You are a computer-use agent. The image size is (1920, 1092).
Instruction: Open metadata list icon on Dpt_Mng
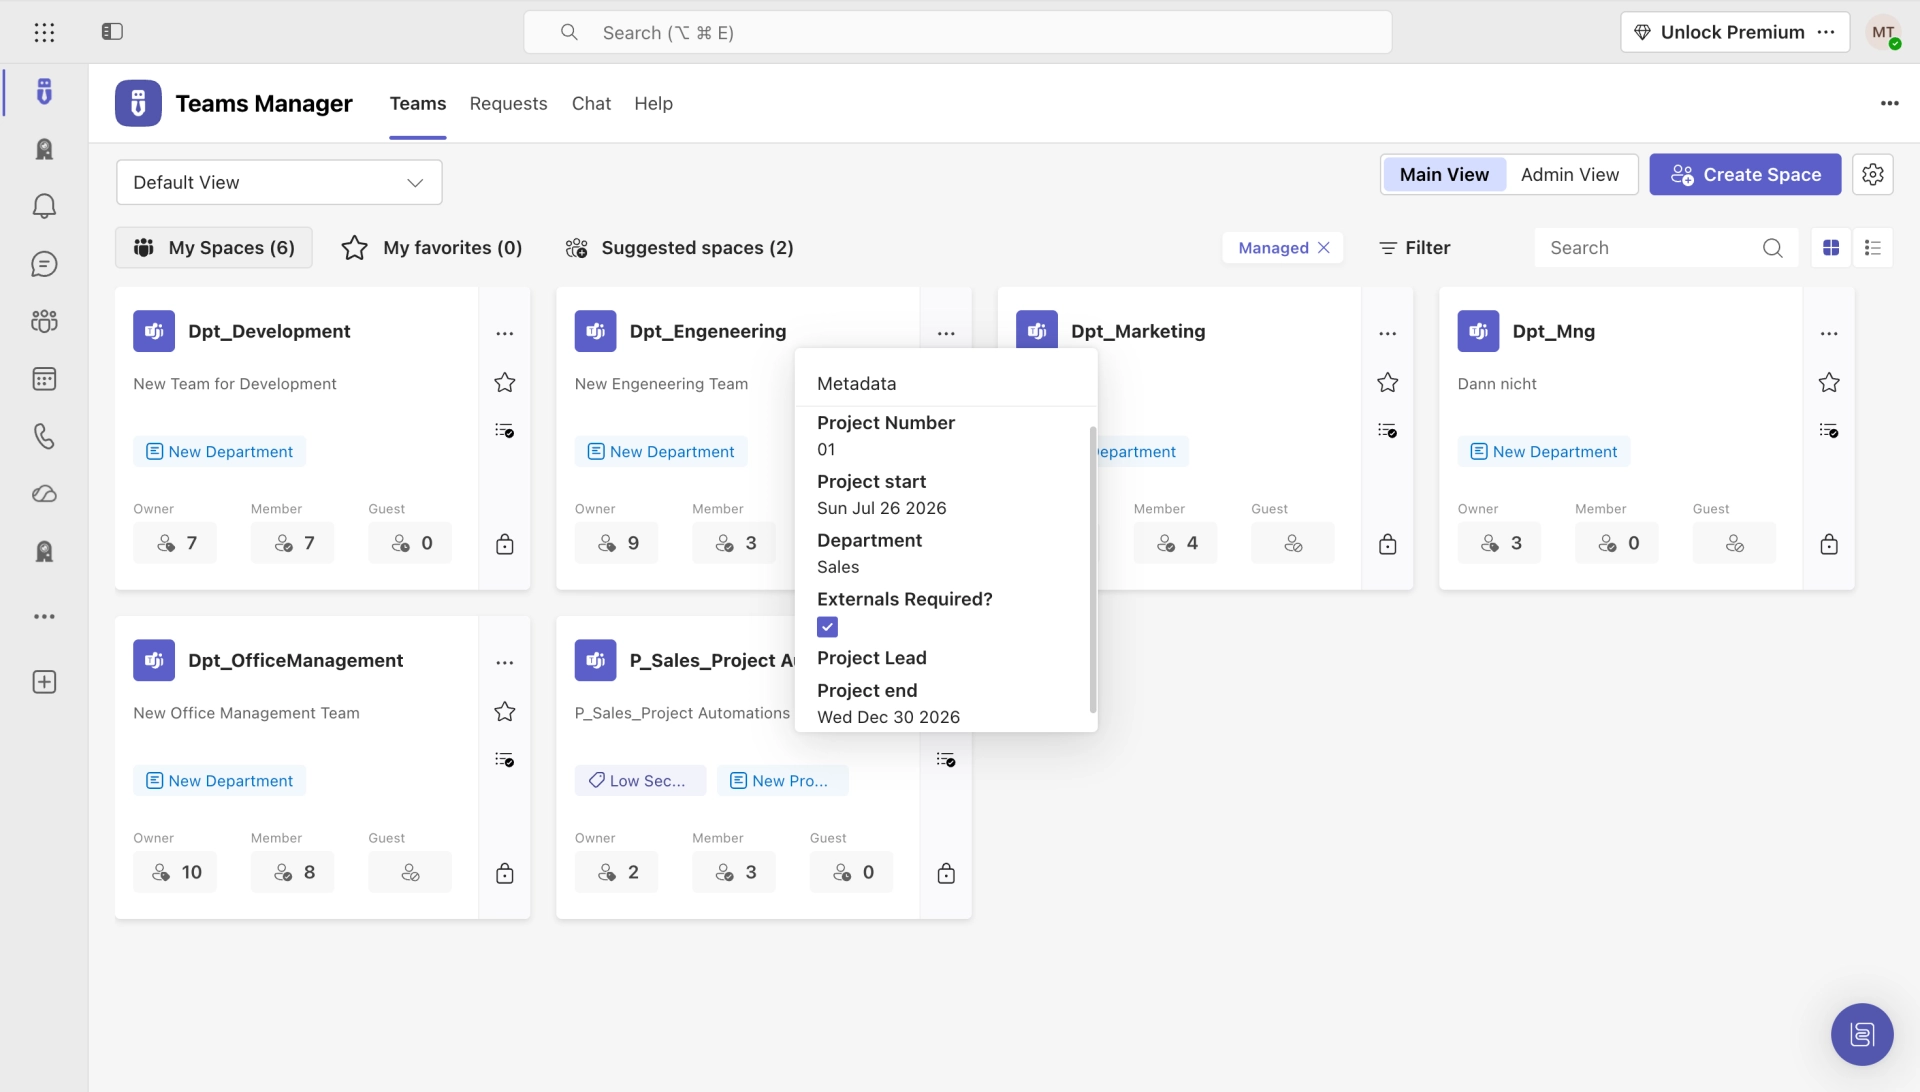1829,431
